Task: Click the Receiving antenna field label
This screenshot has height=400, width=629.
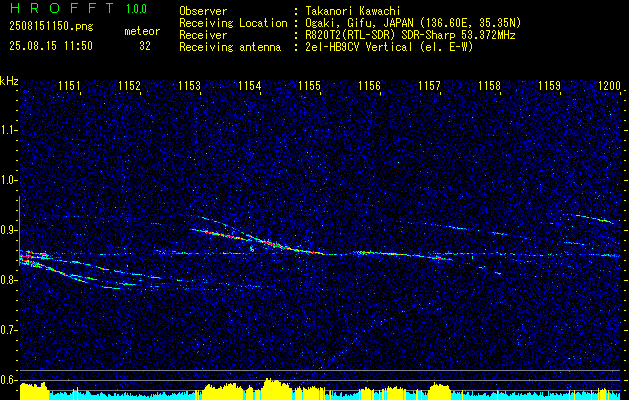Action: tap(230, 47)
